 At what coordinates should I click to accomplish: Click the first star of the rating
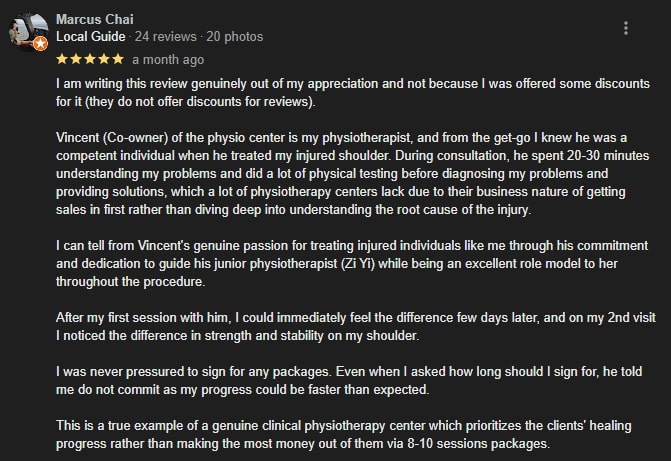point(62,60)
